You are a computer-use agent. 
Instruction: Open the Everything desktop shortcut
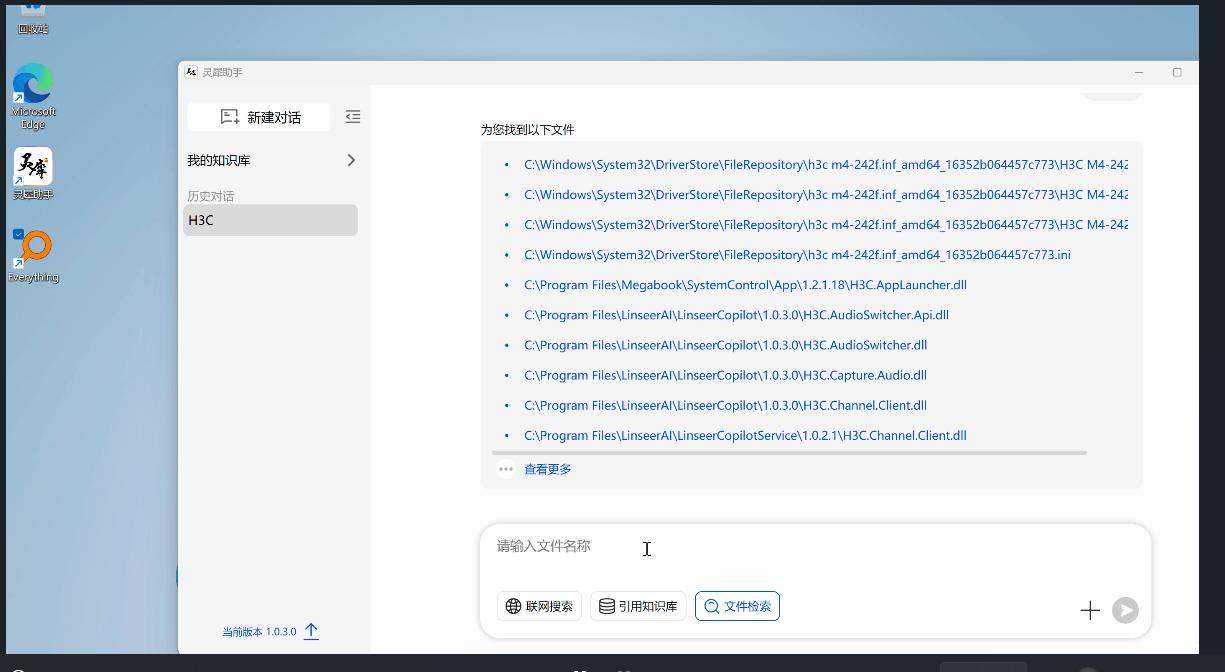(x=33, y=256)
